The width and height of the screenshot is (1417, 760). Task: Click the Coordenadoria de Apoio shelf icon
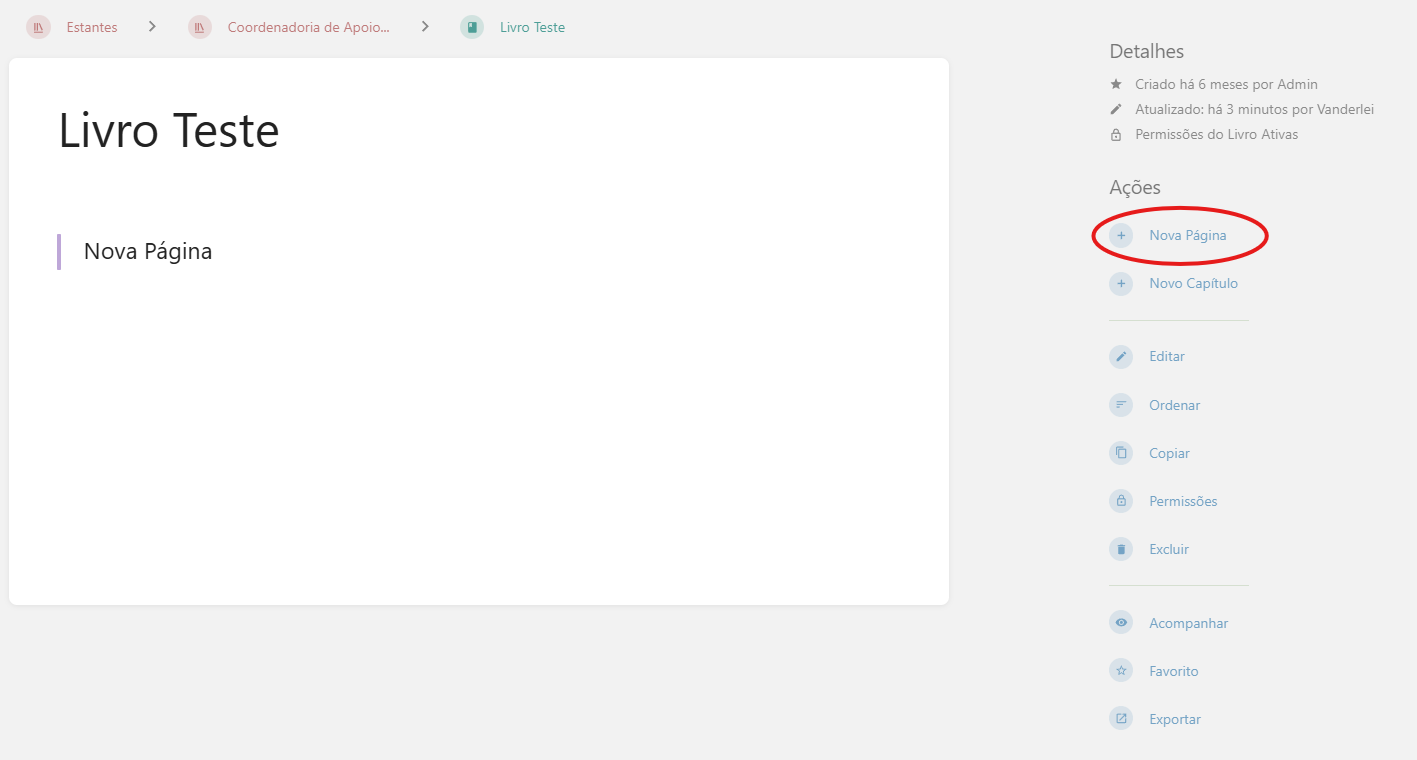point(200,27)
